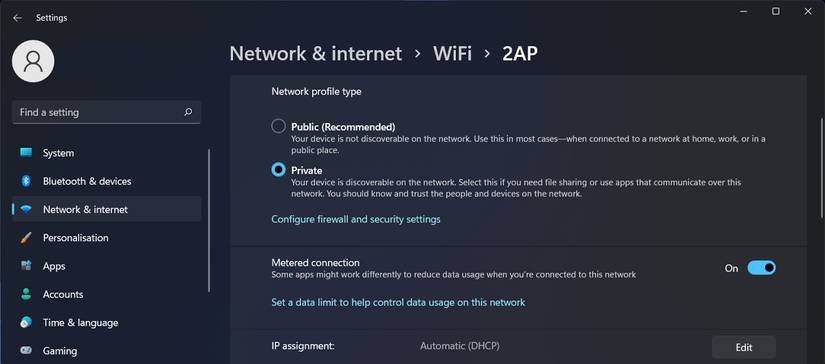Click the Gaming controller icon

pos(26,350)
